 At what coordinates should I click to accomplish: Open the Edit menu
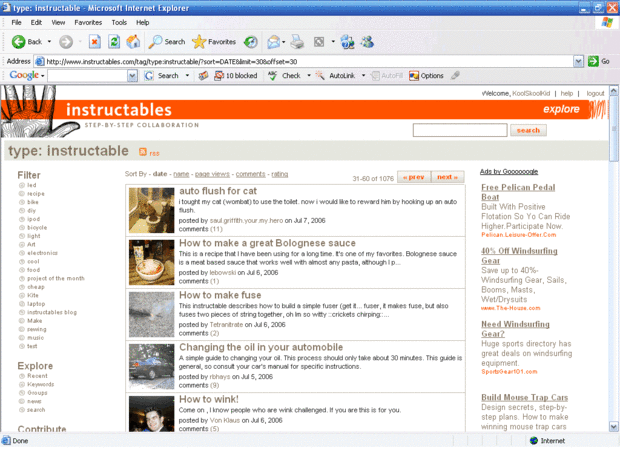(x=36, y=23)
